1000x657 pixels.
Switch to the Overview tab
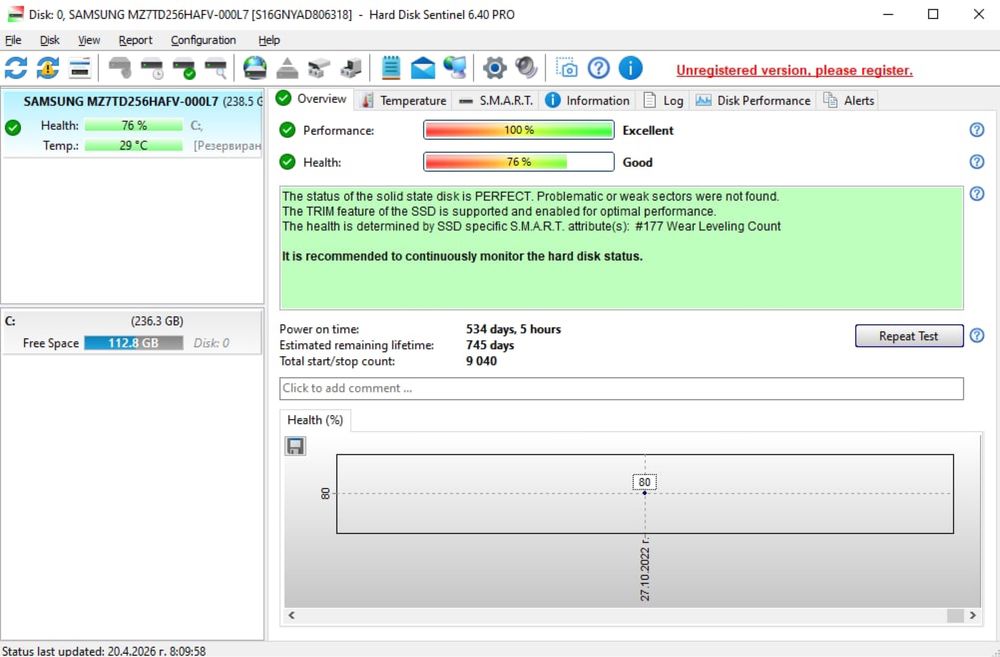pyautogui.click(x=312, y=99)
